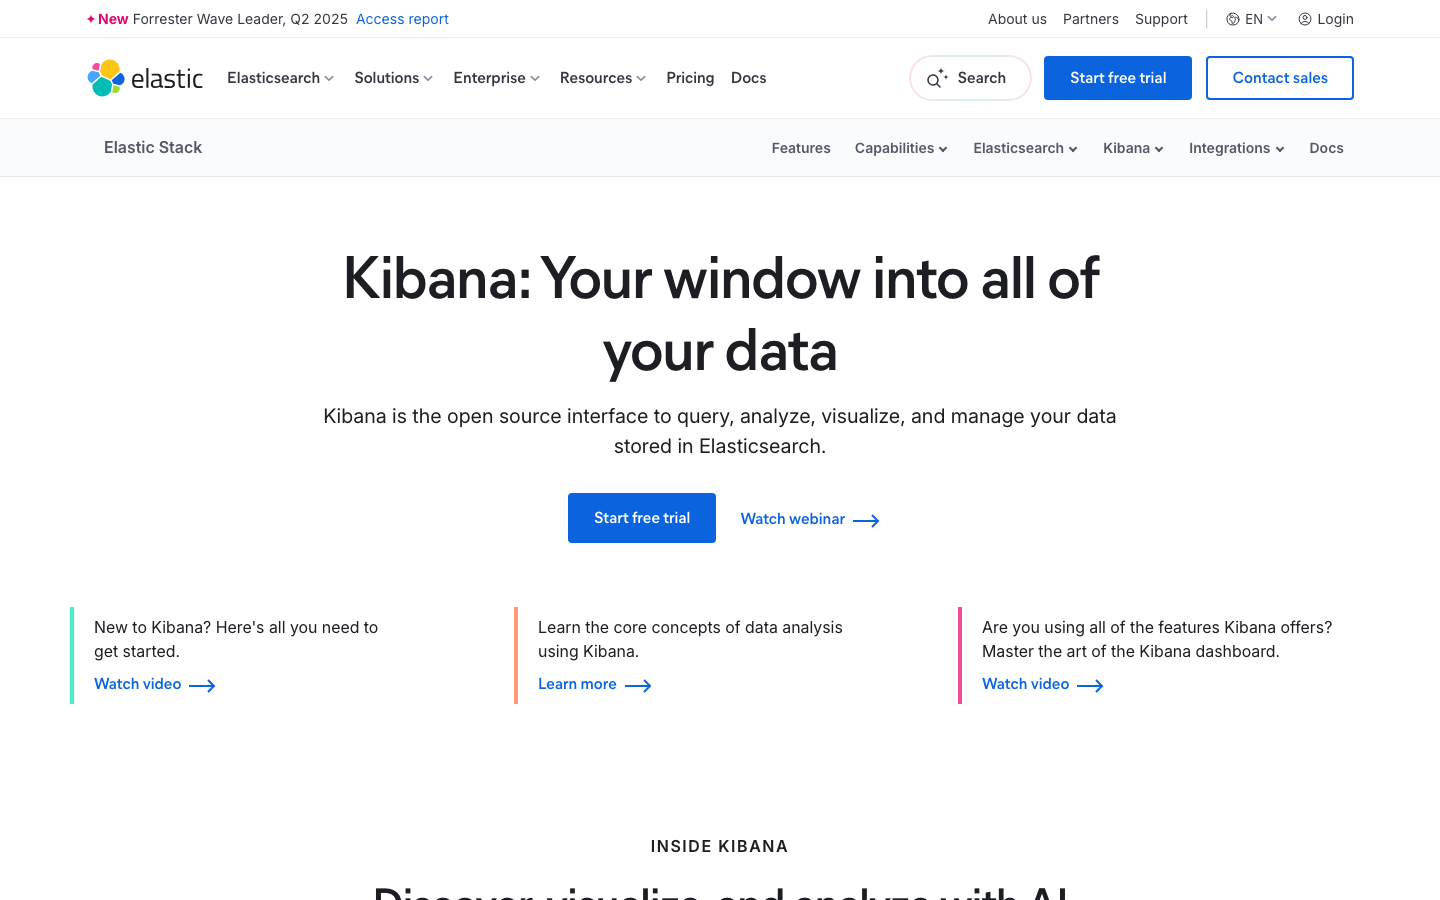The height and width of the screenshot is (900, 1440).
Task: Expand the Enterprise menu
Action: click(x=496, y=78)
